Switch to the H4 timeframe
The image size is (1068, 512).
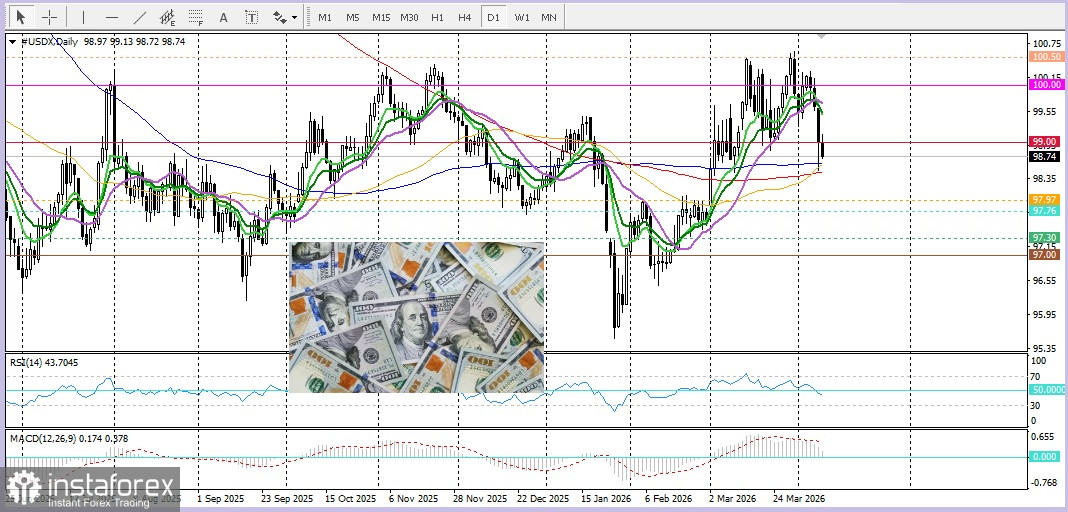coord(464,17)
